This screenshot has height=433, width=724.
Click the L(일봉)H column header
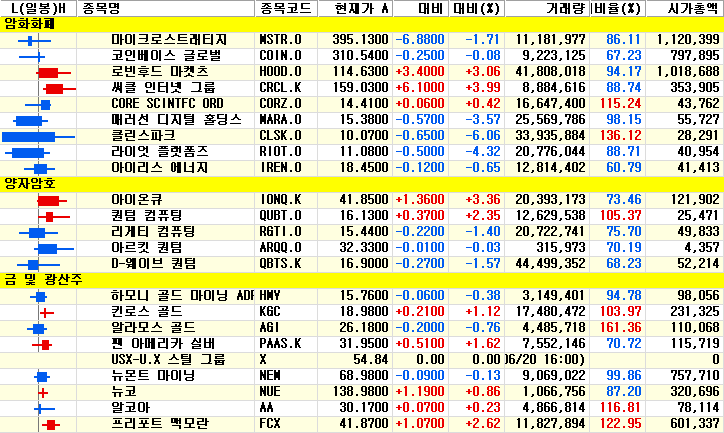[x=38, y=8]
